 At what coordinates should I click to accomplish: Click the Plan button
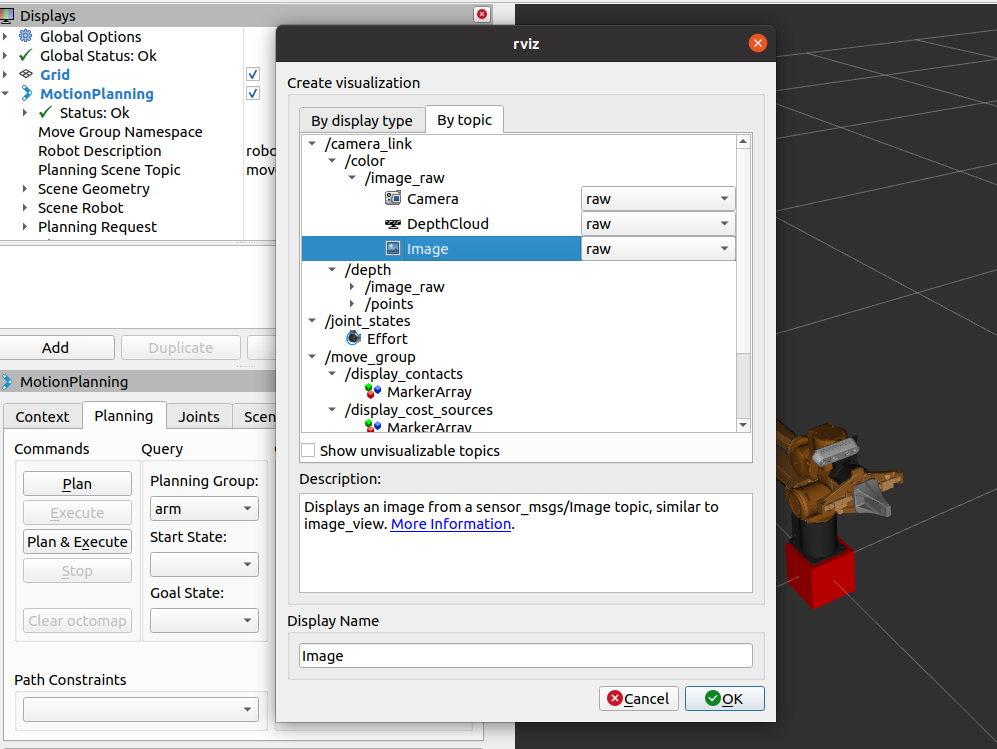[77, 484]
